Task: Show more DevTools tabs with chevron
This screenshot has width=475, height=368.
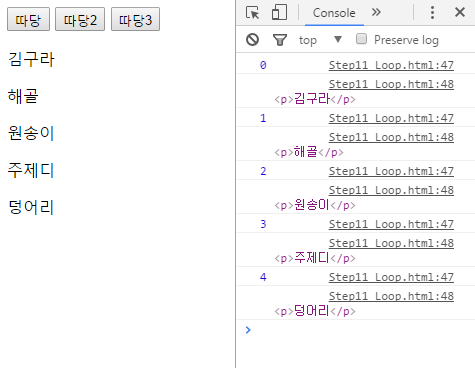Action: [x=376, y=12]
